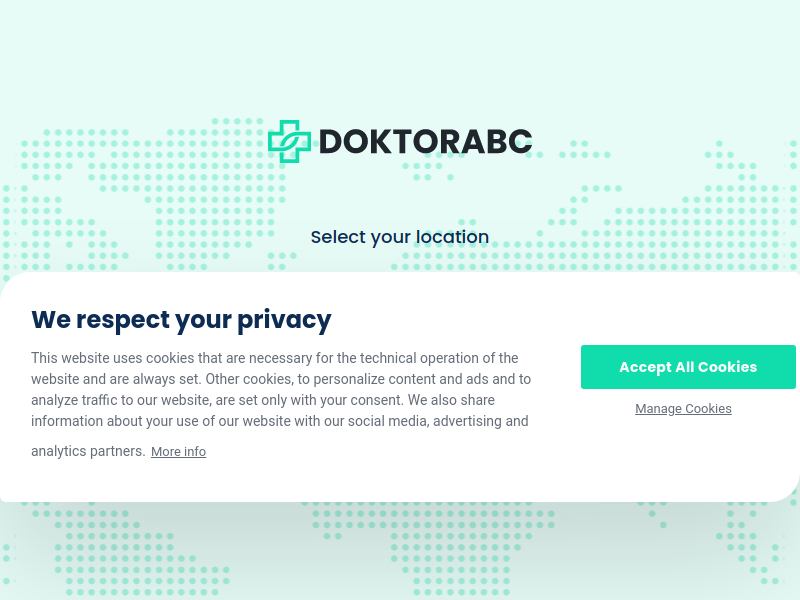
Task: Click the 'Select your location' heading
Action: click(400, 237)
